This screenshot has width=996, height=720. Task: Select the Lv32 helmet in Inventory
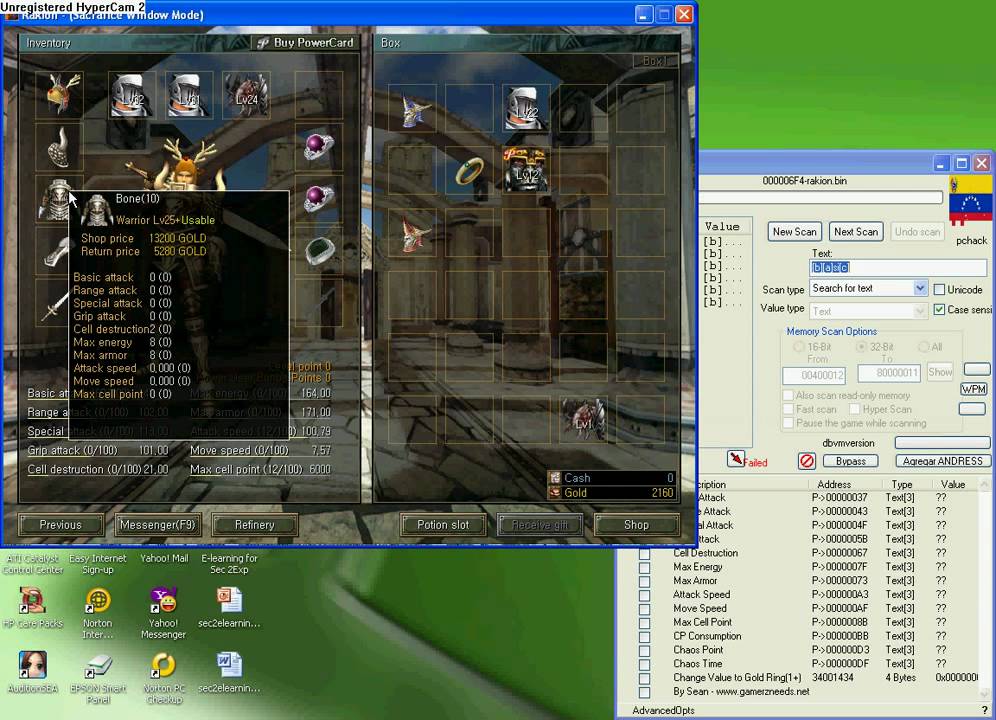[132, 95]
